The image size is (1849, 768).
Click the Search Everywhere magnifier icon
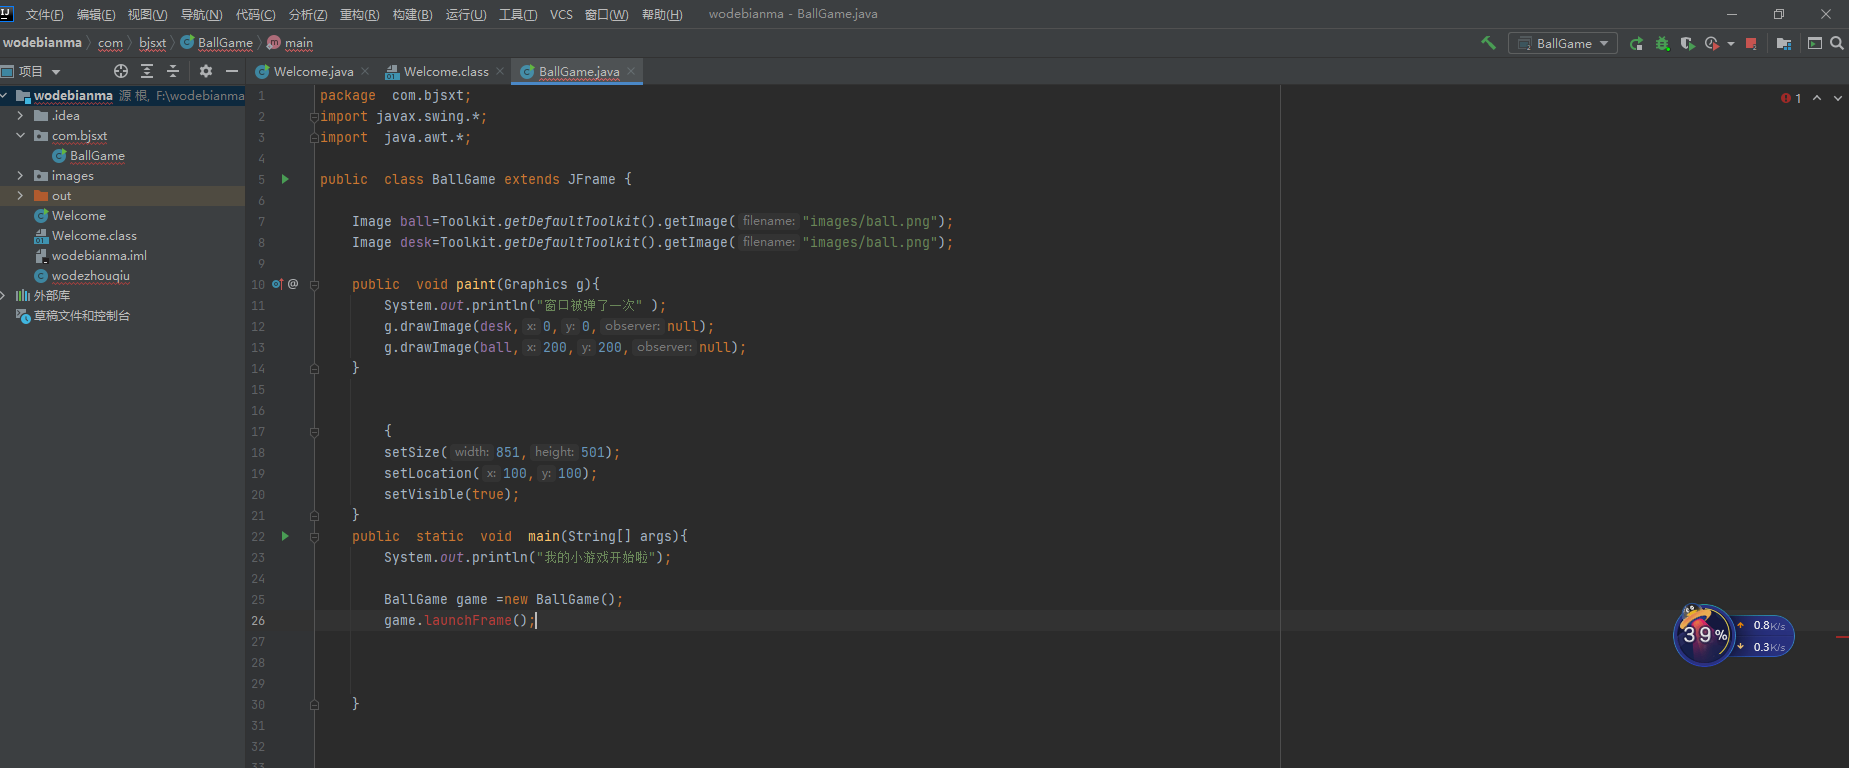(x=1837, y=43)
